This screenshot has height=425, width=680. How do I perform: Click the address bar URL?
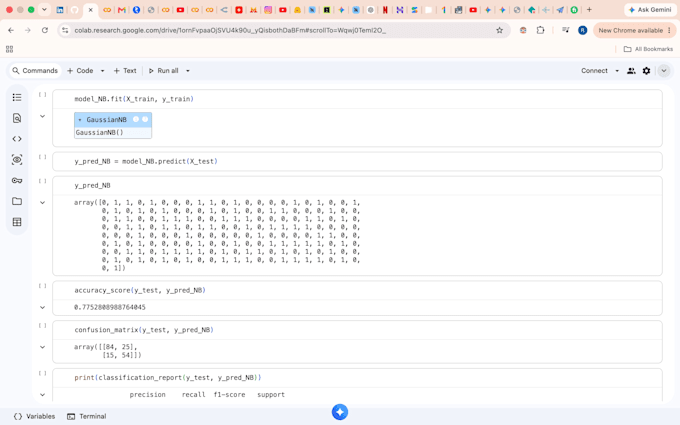coord(230,30)
